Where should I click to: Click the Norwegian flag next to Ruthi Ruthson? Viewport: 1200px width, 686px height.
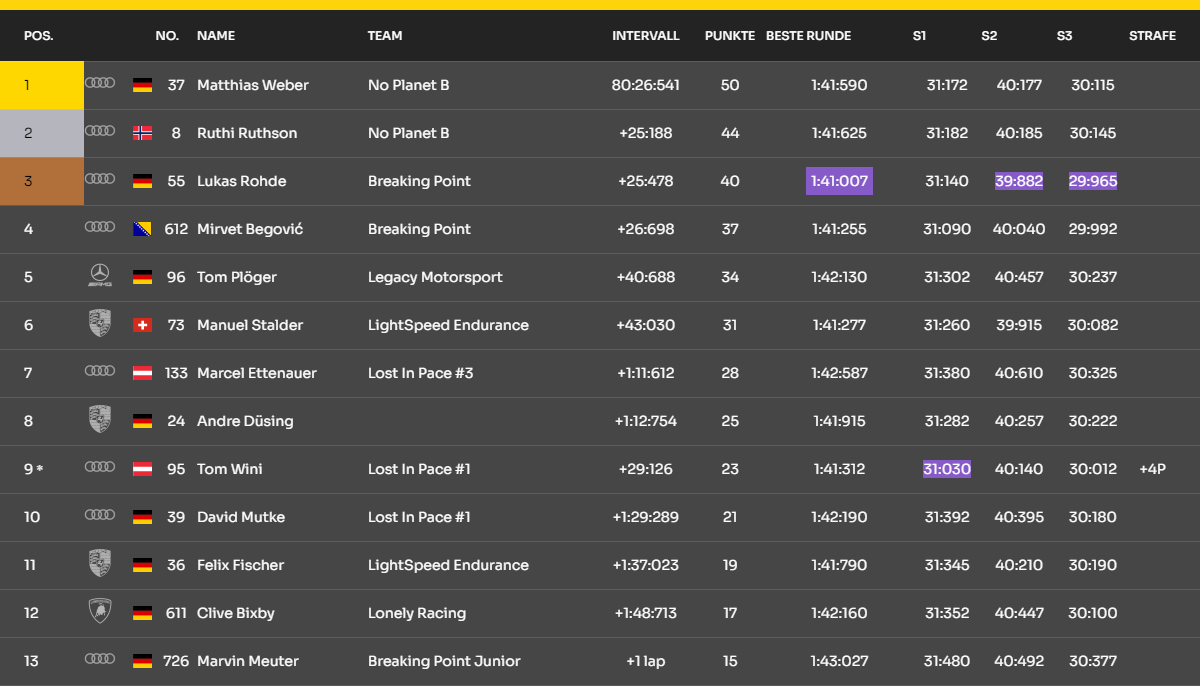(x=142, y=133)
